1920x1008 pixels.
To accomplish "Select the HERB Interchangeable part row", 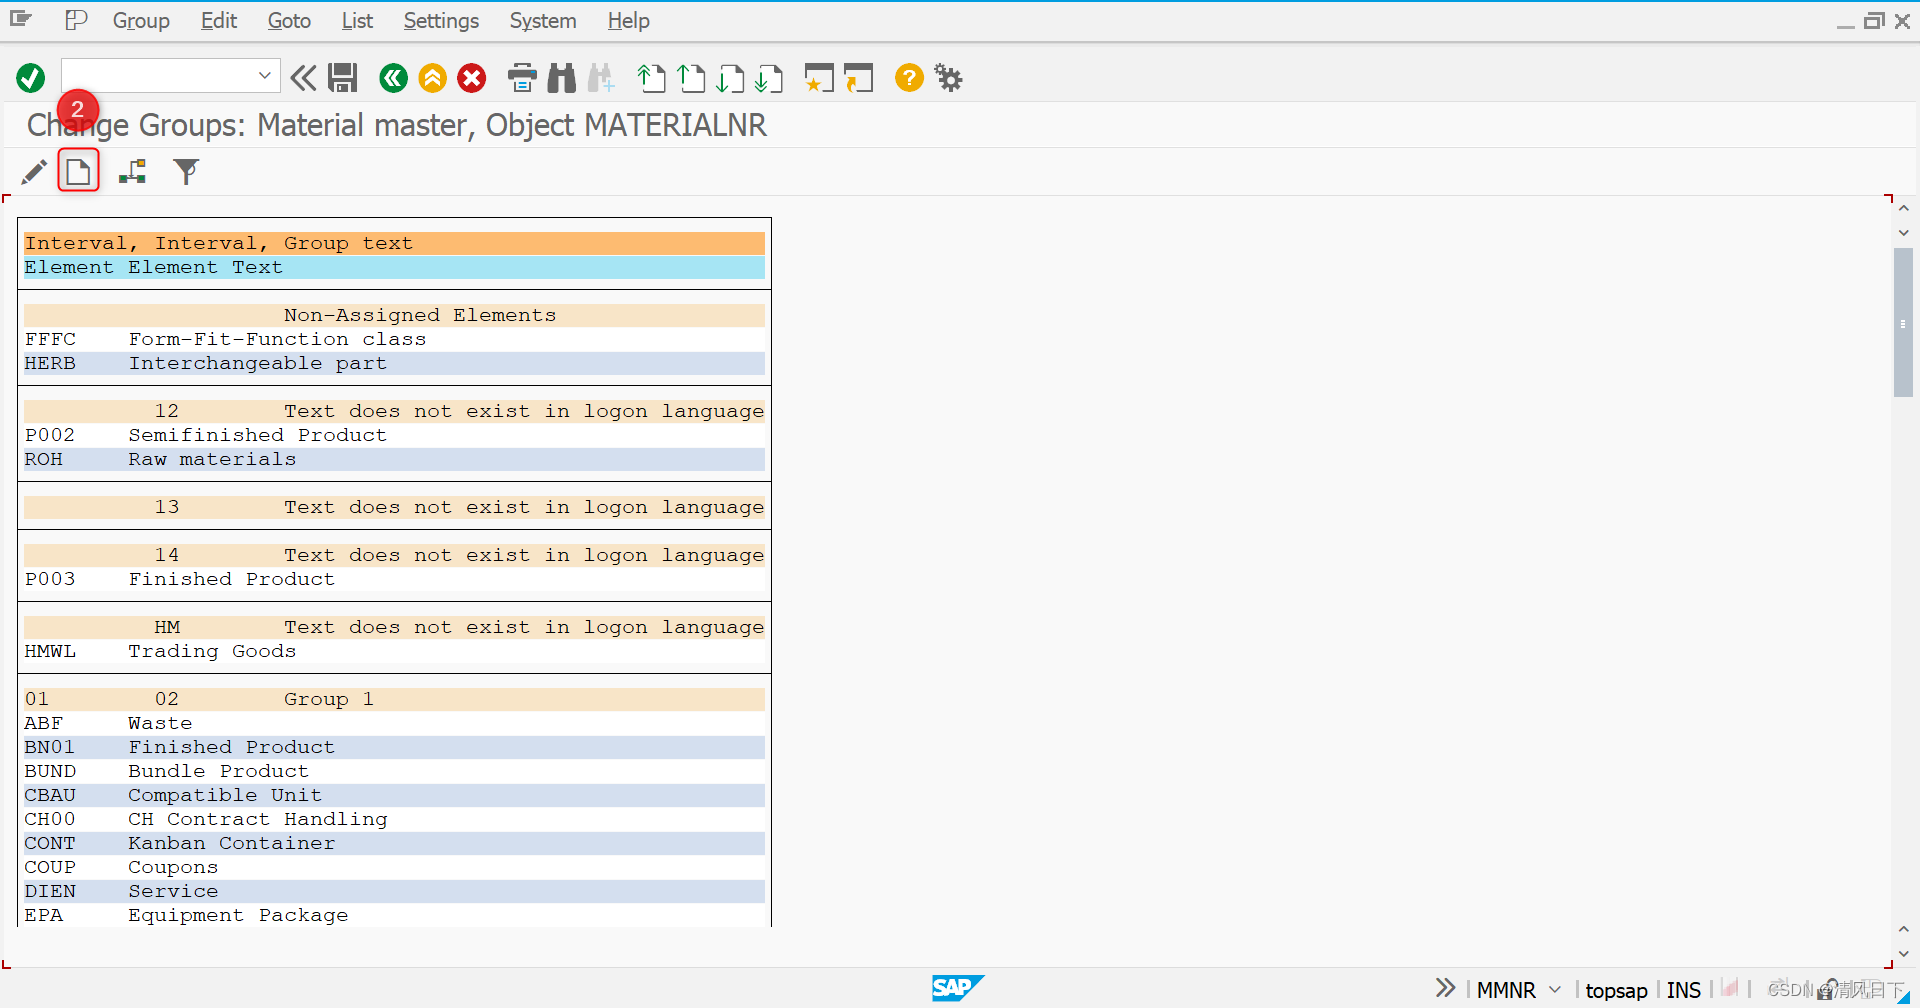I will [x=394, y=363].
